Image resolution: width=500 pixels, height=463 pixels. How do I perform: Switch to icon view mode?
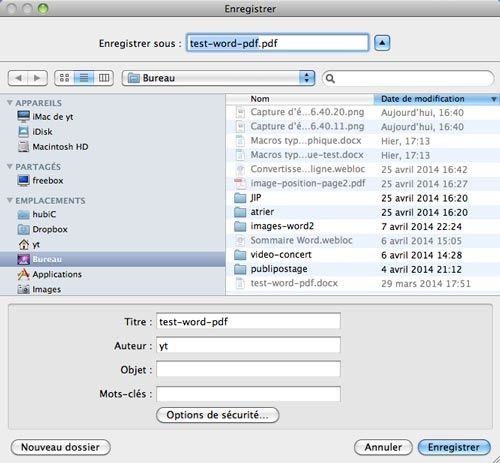click(x=64, y=78)
